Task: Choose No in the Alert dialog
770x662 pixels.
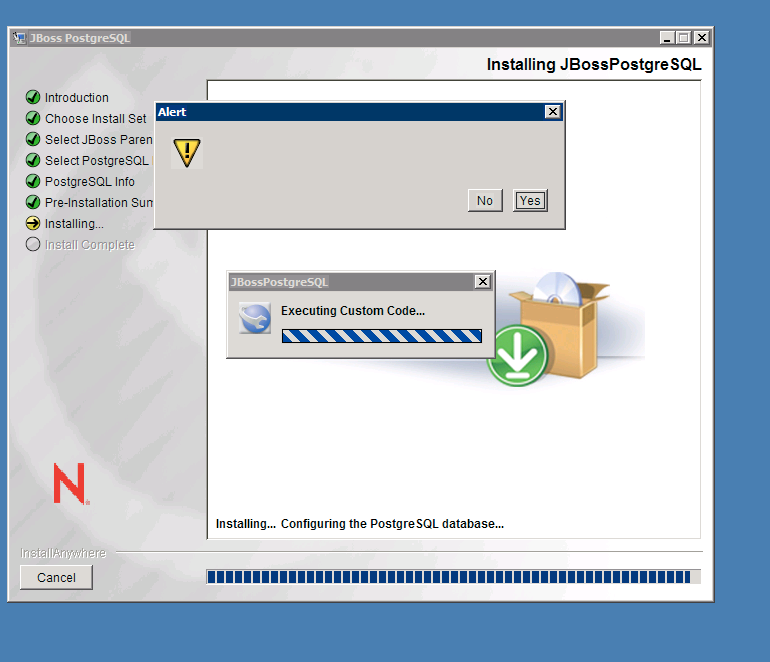Action: pyautogui.click(x=485, y=200)
